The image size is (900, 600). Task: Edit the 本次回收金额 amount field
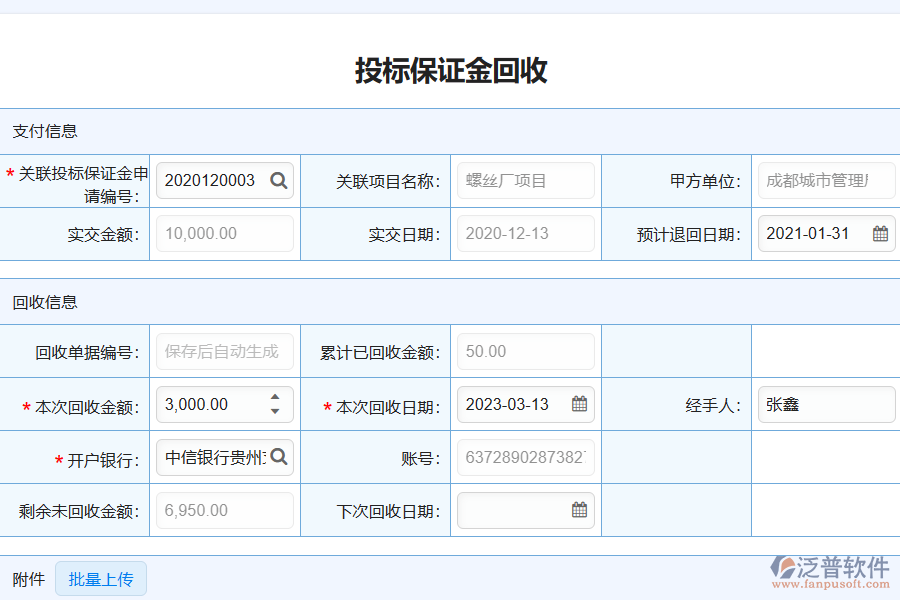coord(210,404)
